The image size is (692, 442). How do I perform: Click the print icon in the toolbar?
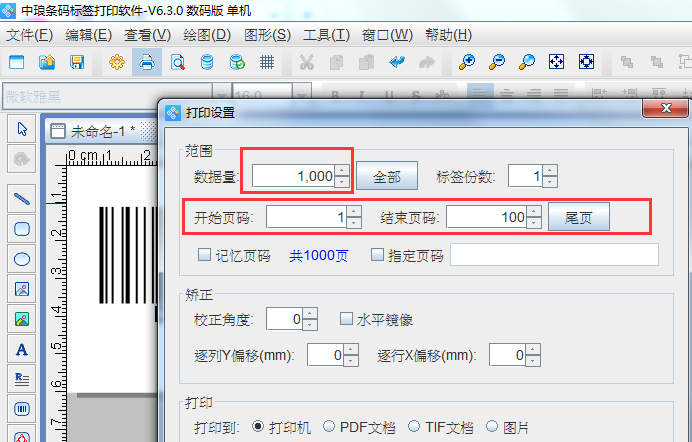point(146,62)
